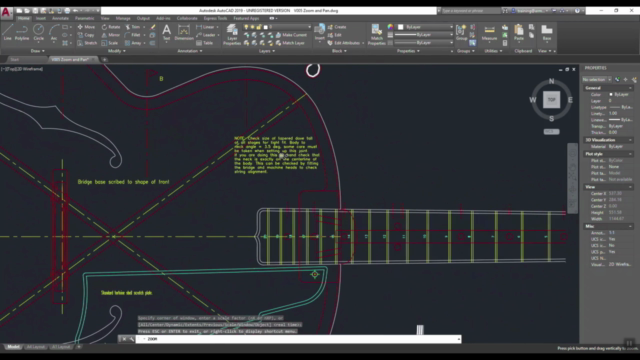Switch to the Model layout tab
Image resolution: width=640 pixels, height=360 pixels.
pos(13,347)
